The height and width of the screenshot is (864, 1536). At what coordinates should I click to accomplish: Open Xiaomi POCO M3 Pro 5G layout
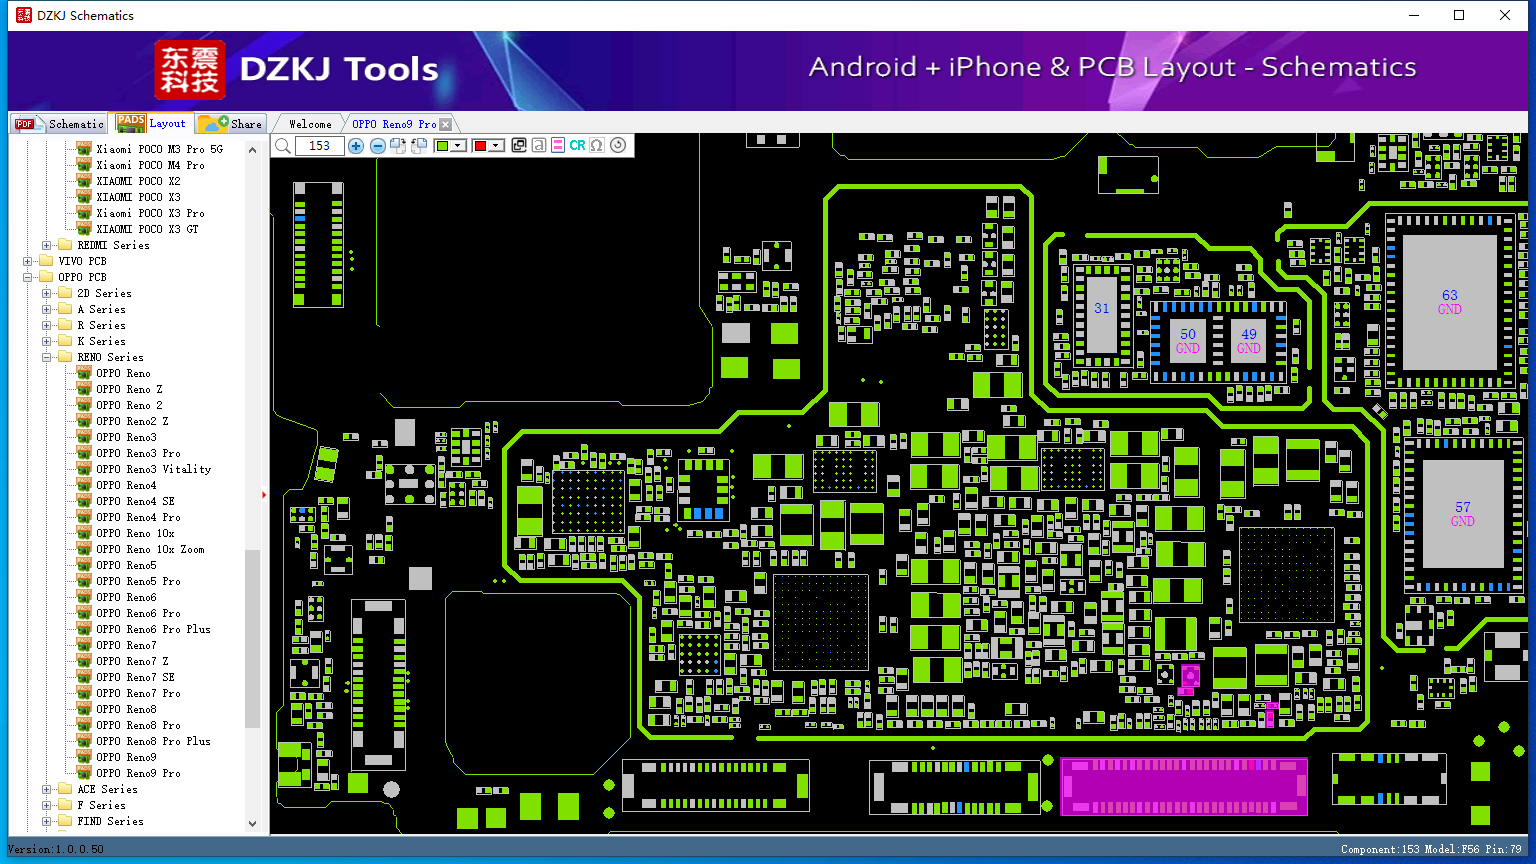tap(160, 149)
